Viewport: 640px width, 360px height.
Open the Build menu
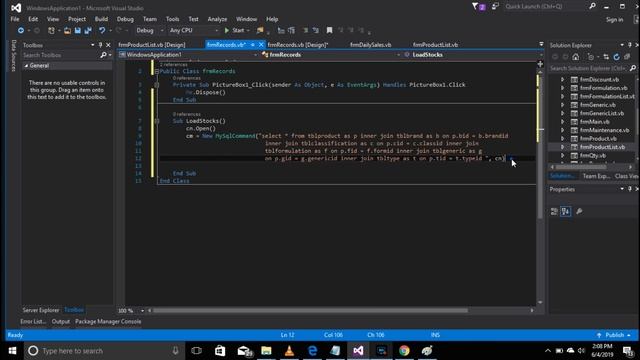pos(101,19)
